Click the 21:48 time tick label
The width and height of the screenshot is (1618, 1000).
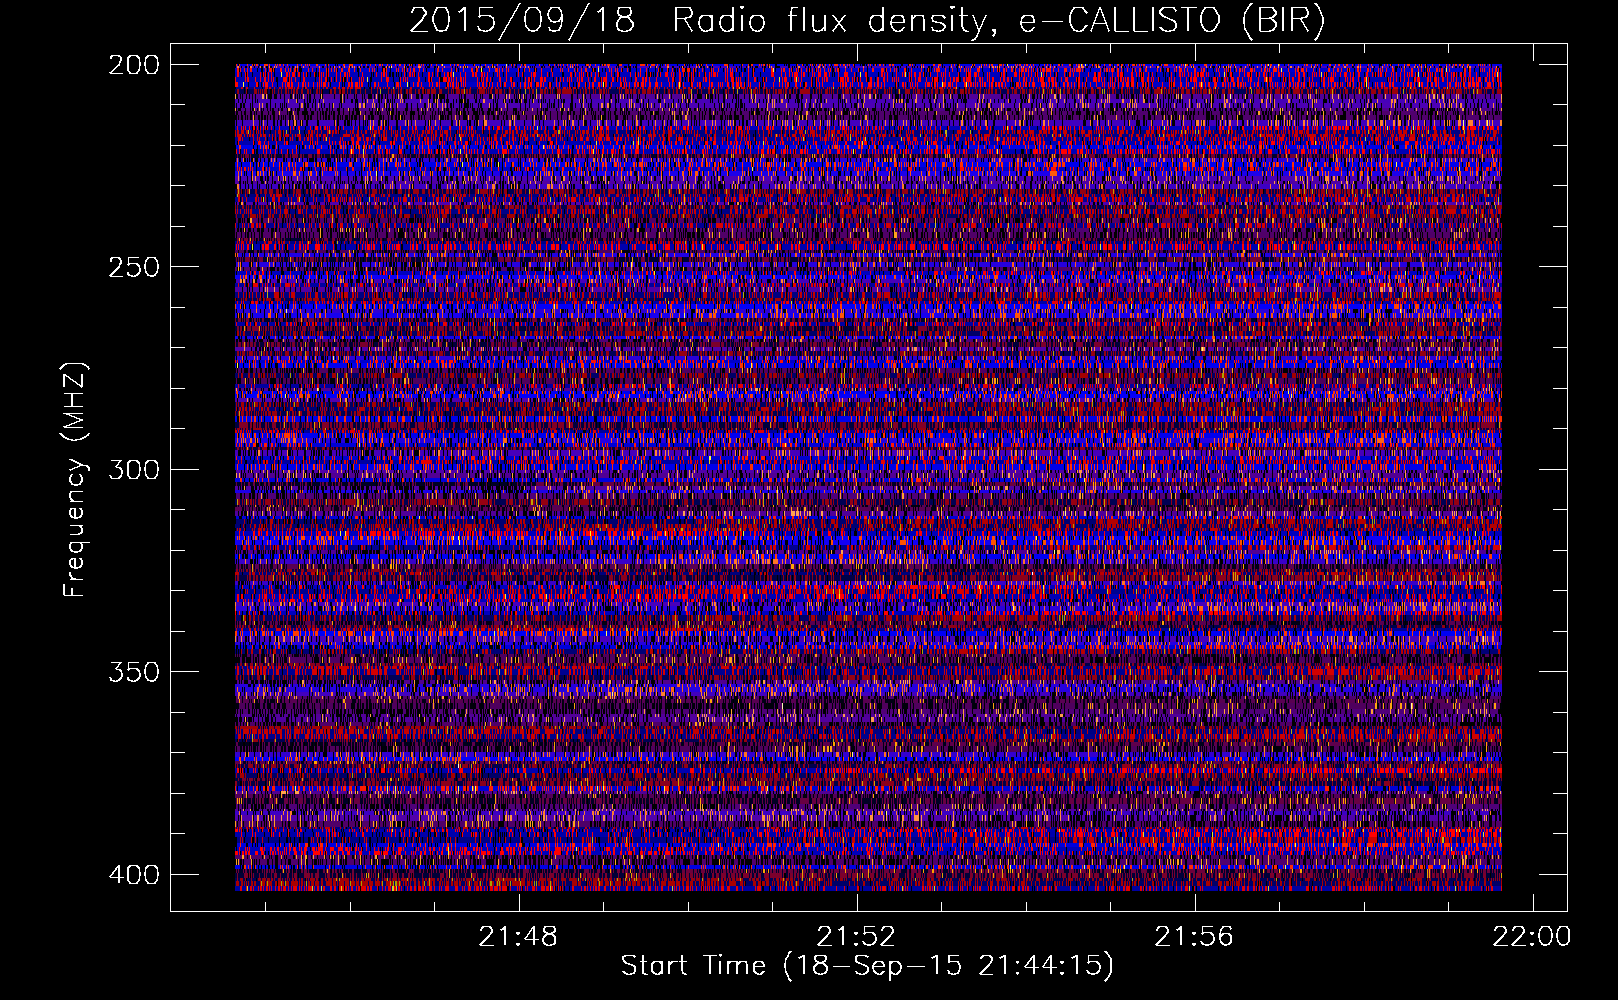(x=518, y=937)
